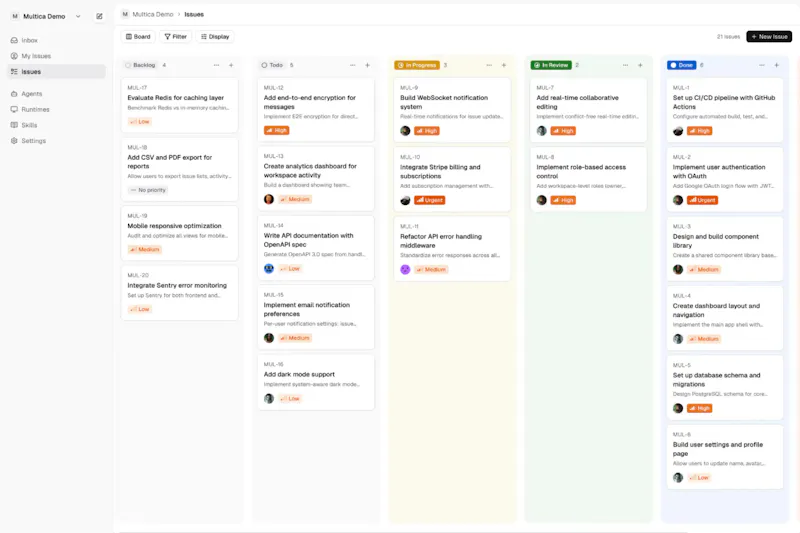Click the Urgent priority tag on MUL-10

(x=430, y=200)
